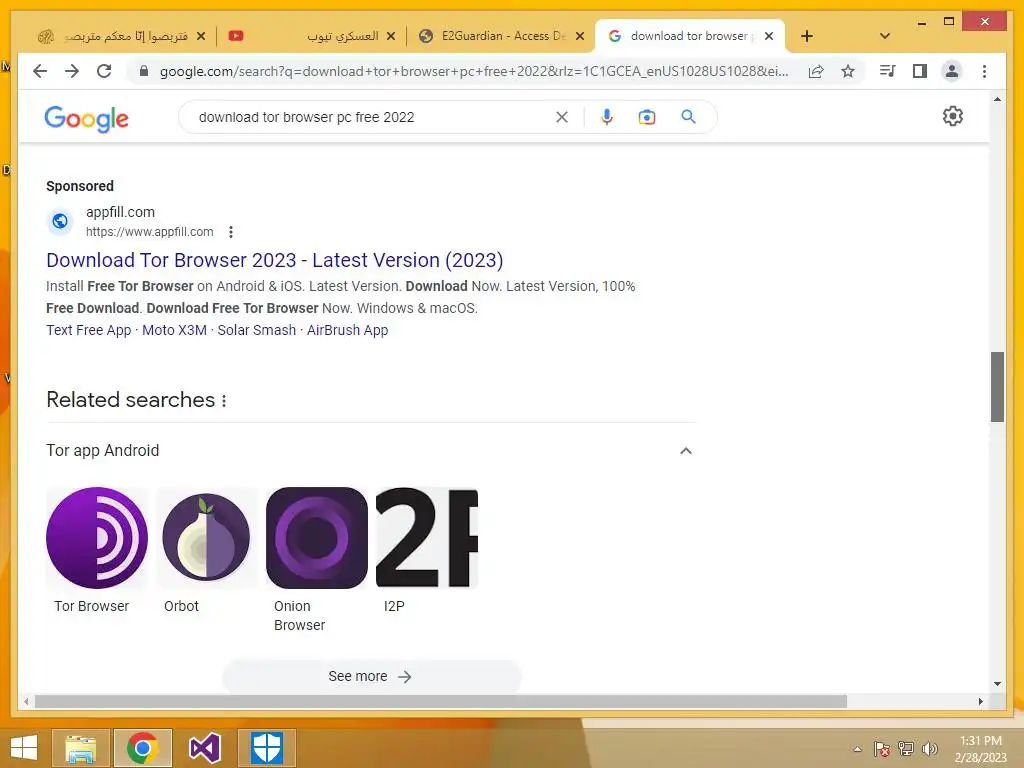Search by image with camera icon
This screenshot has width=1024, height=768.
(647, 117)
